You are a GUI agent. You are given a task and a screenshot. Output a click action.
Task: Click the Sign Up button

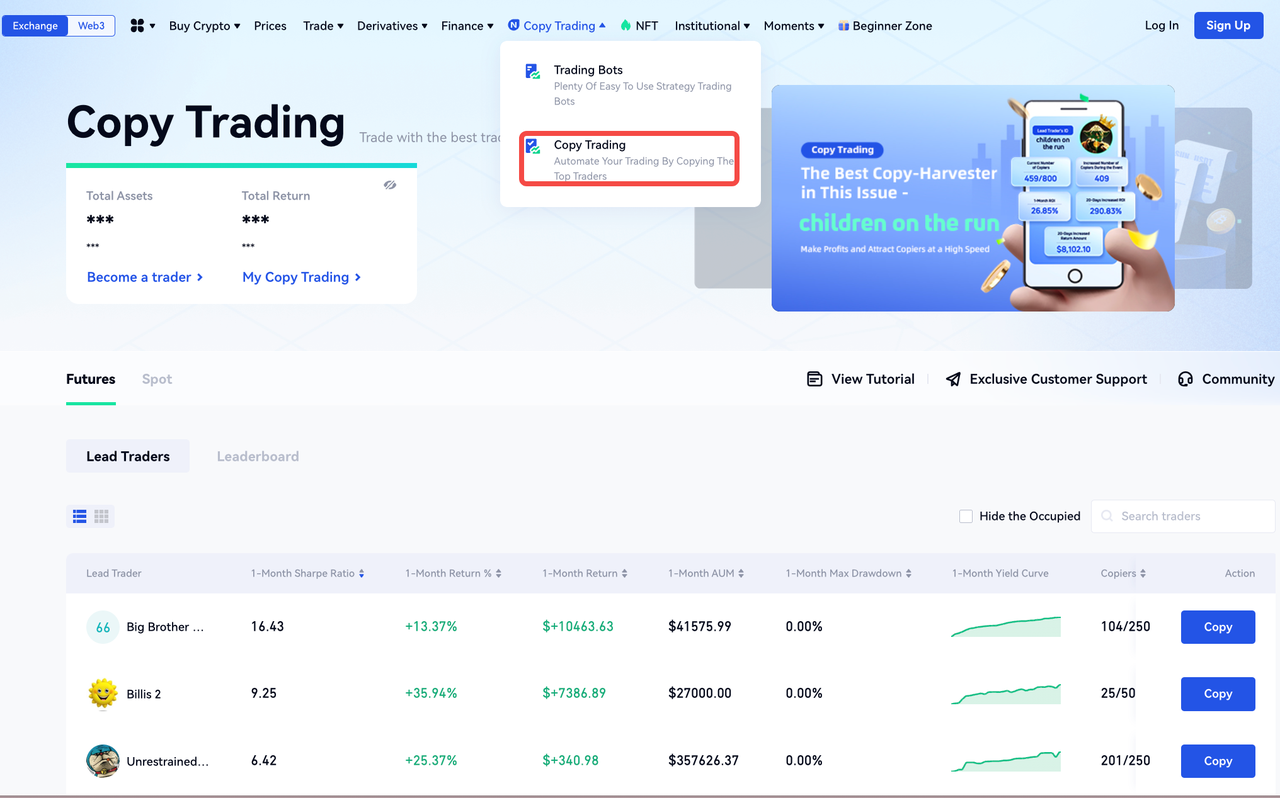click(1228, 26)
